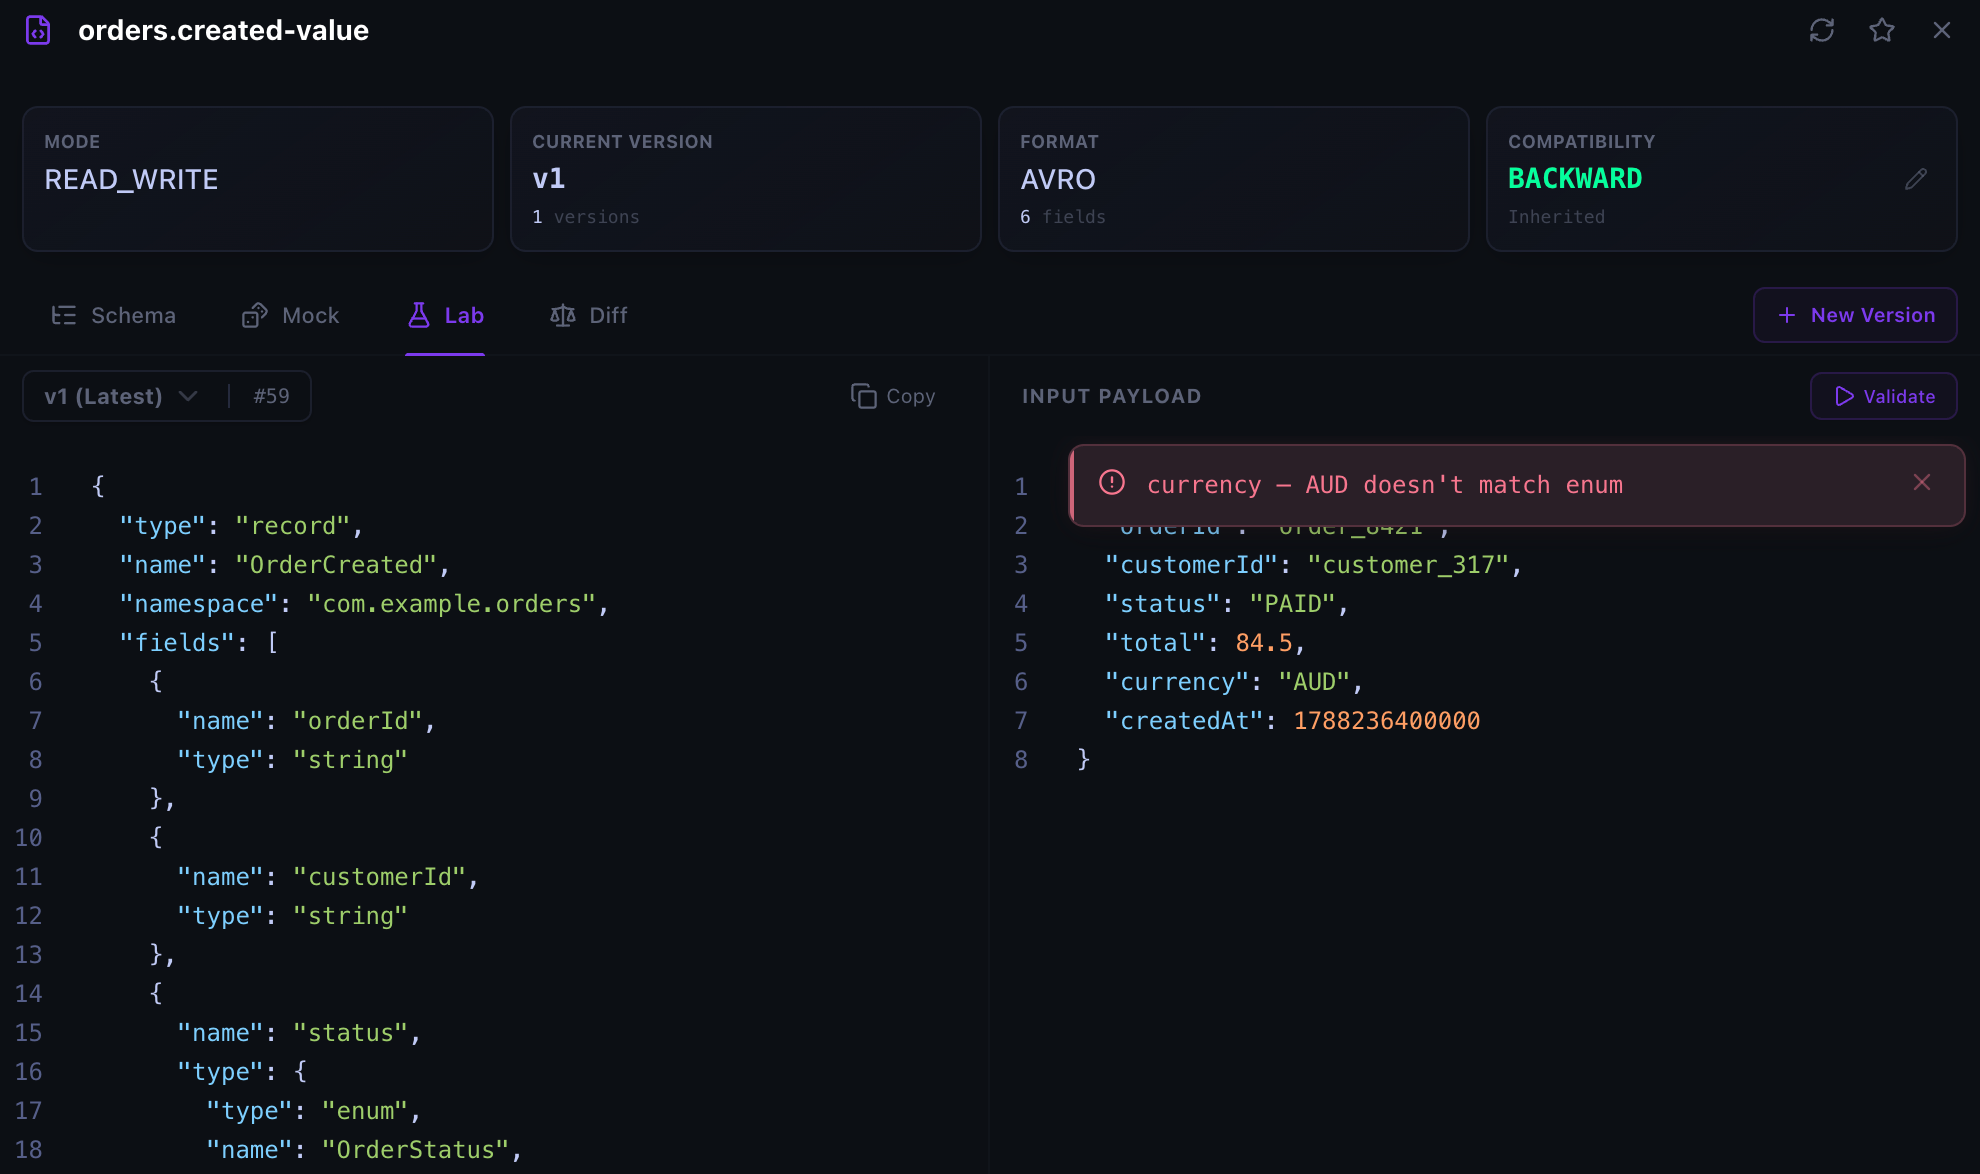The width and height of the screenshot is (1980, 1174).
Task: Click the Lab tab flask icon
Action: [419, 315]
